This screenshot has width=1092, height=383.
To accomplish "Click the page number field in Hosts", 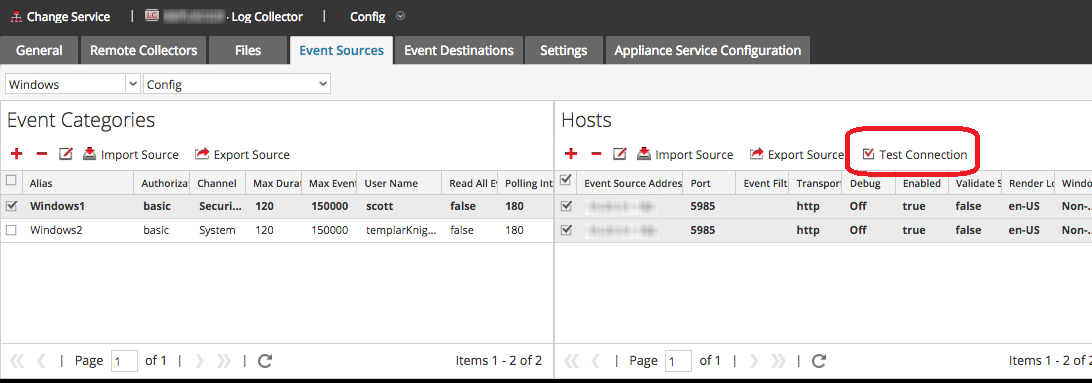I will point(678,361).
